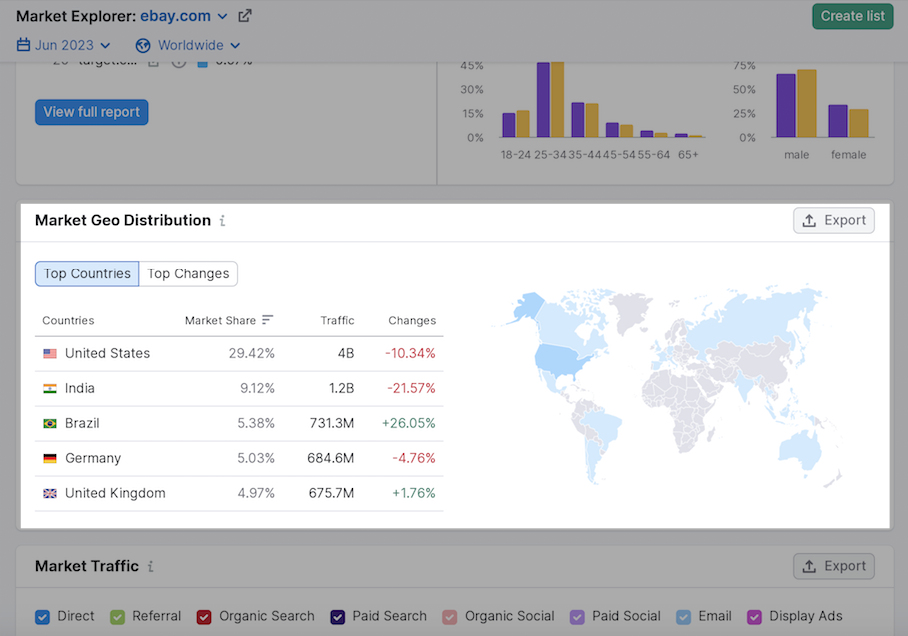Switch to the Top Countries tab
This screenshot has height=636, width=908.
tap(87, 273)
